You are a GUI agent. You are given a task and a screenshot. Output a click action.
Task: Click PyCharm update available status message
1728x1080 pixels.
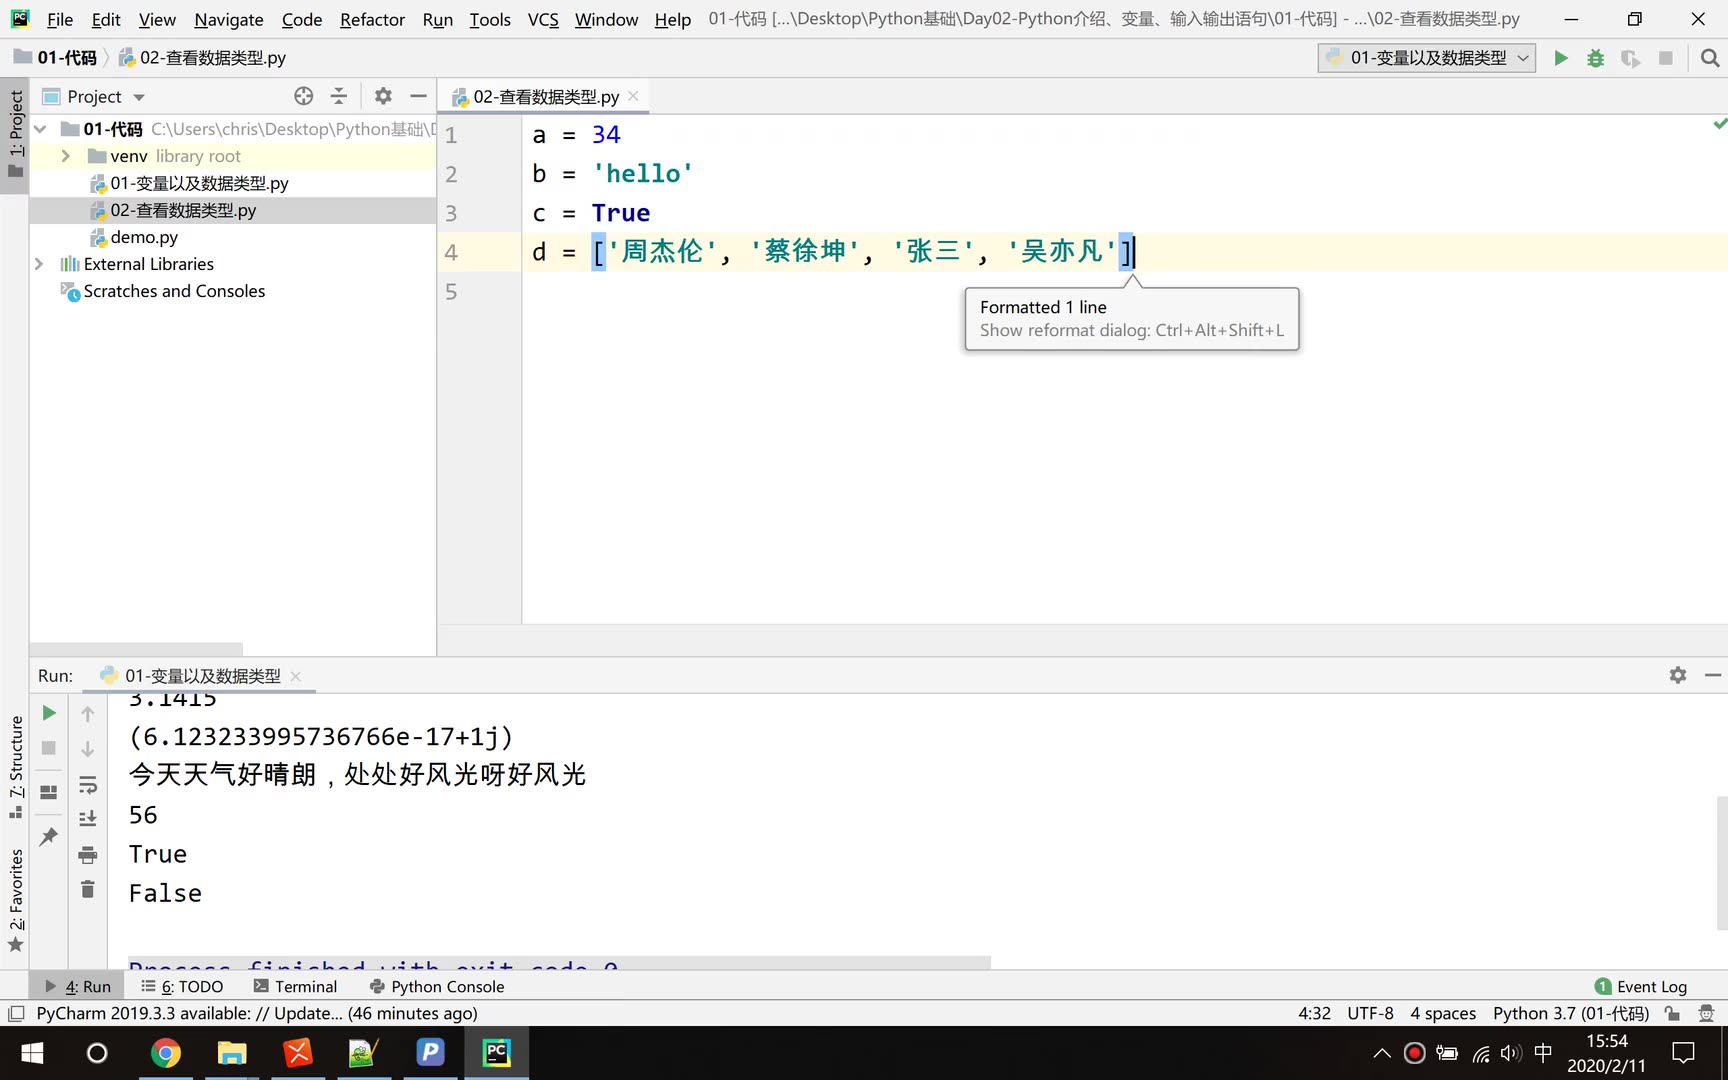[257, 1014]
